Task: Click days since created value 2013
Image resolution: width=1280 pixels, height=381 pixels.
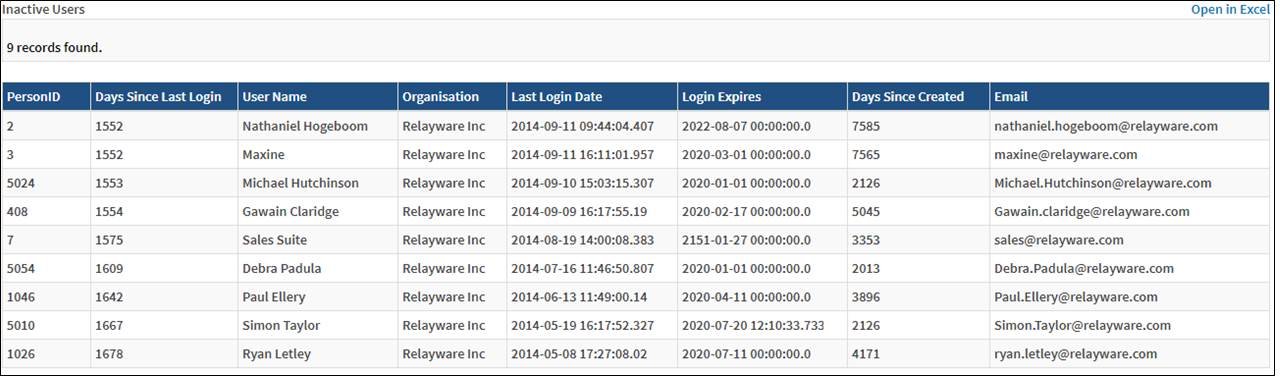Action: (866, 269)
